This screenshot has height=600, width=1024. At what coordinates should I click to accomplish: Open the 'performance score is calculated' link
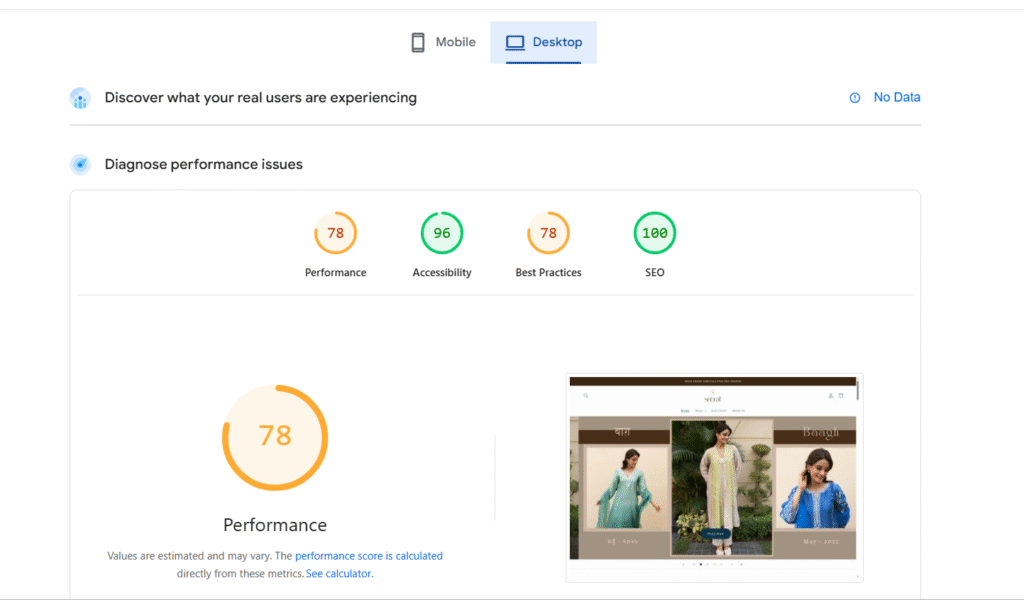click(368, 556)
